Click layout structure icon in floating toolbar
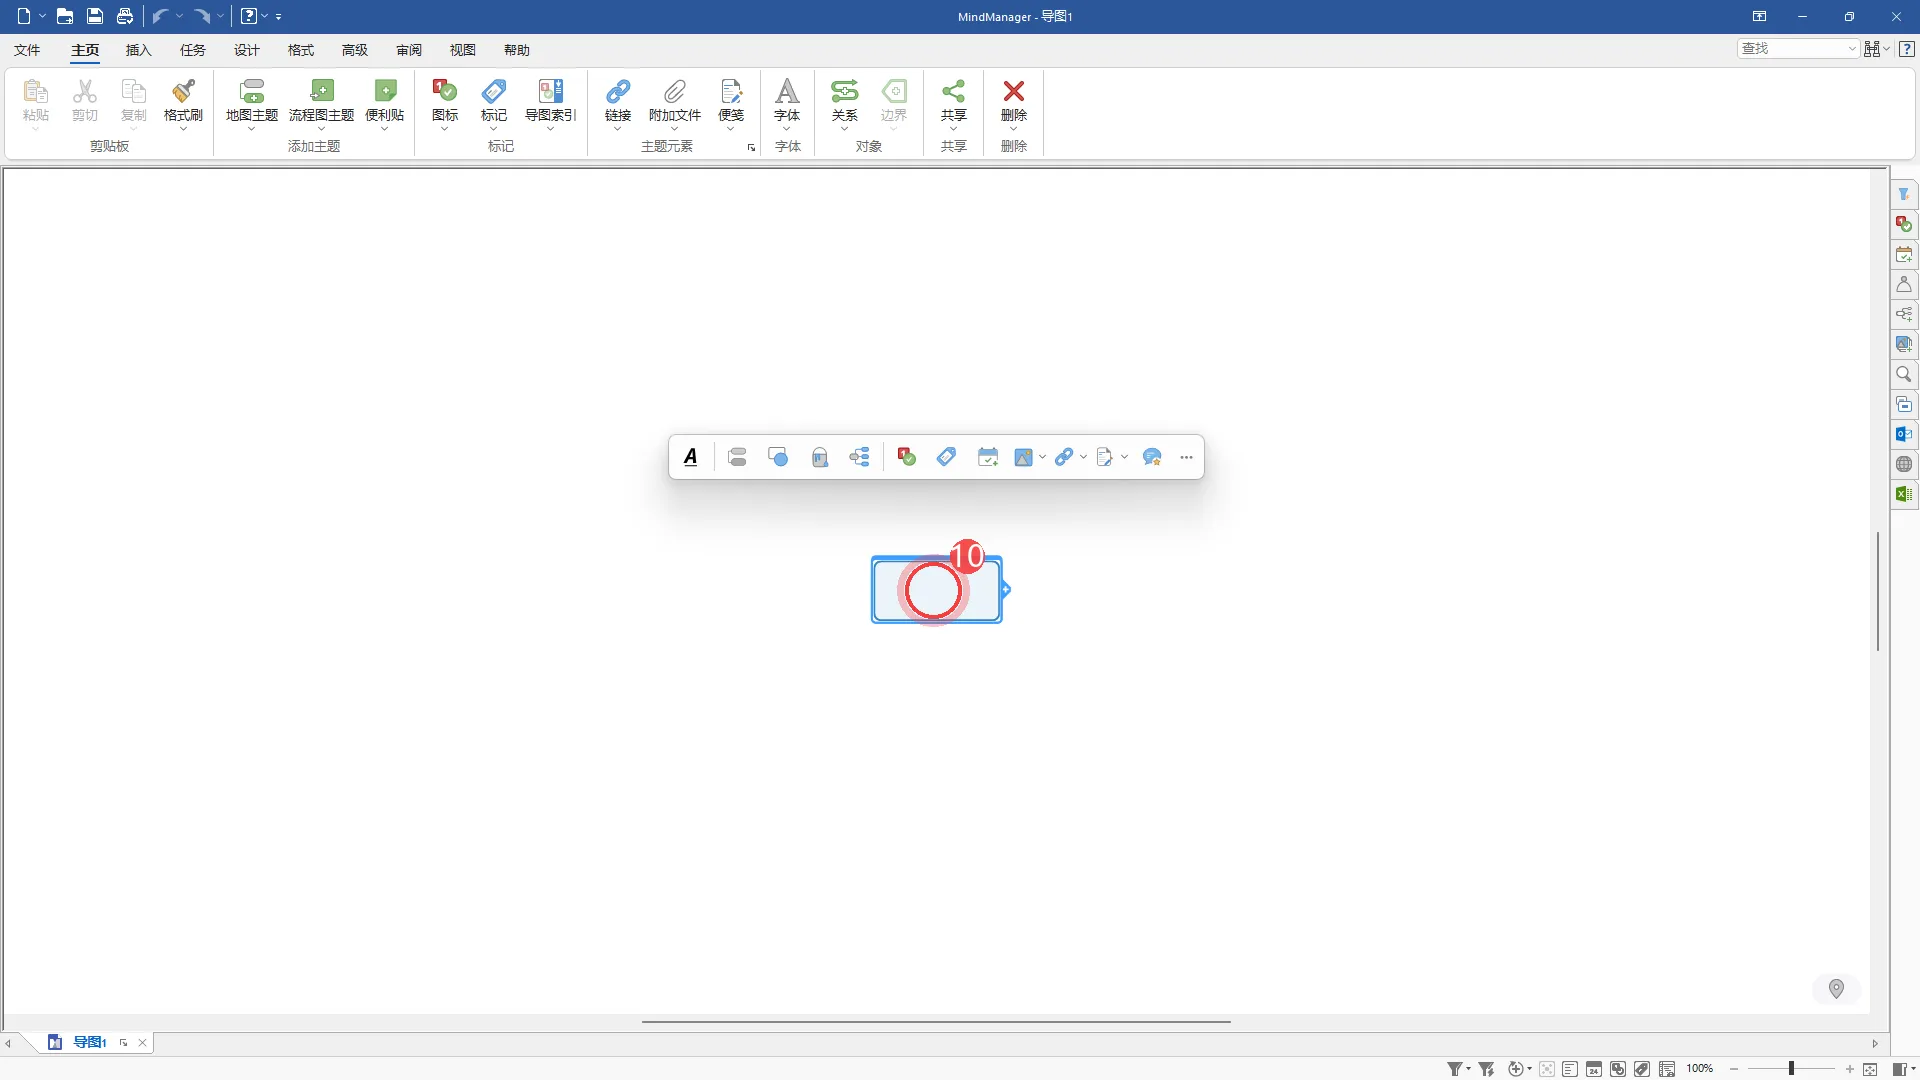Screen dimensions: 1920x1080 (859, 457)
